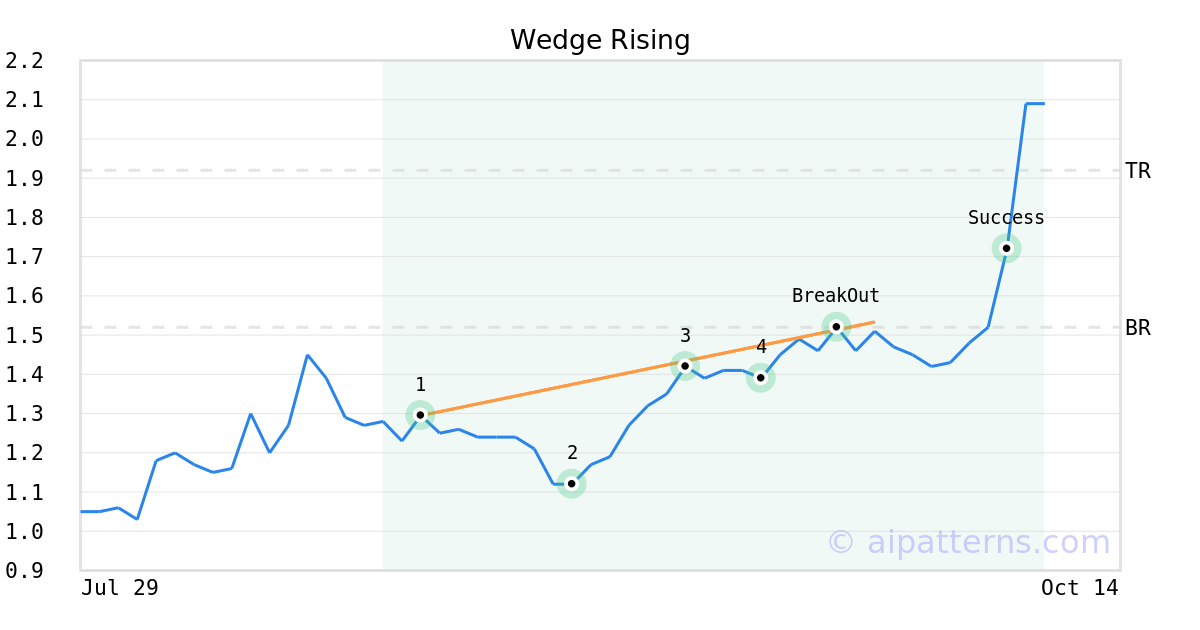Click the TR level label
This screenshot has width=1200, height=630.
(x=1137, y=171)
